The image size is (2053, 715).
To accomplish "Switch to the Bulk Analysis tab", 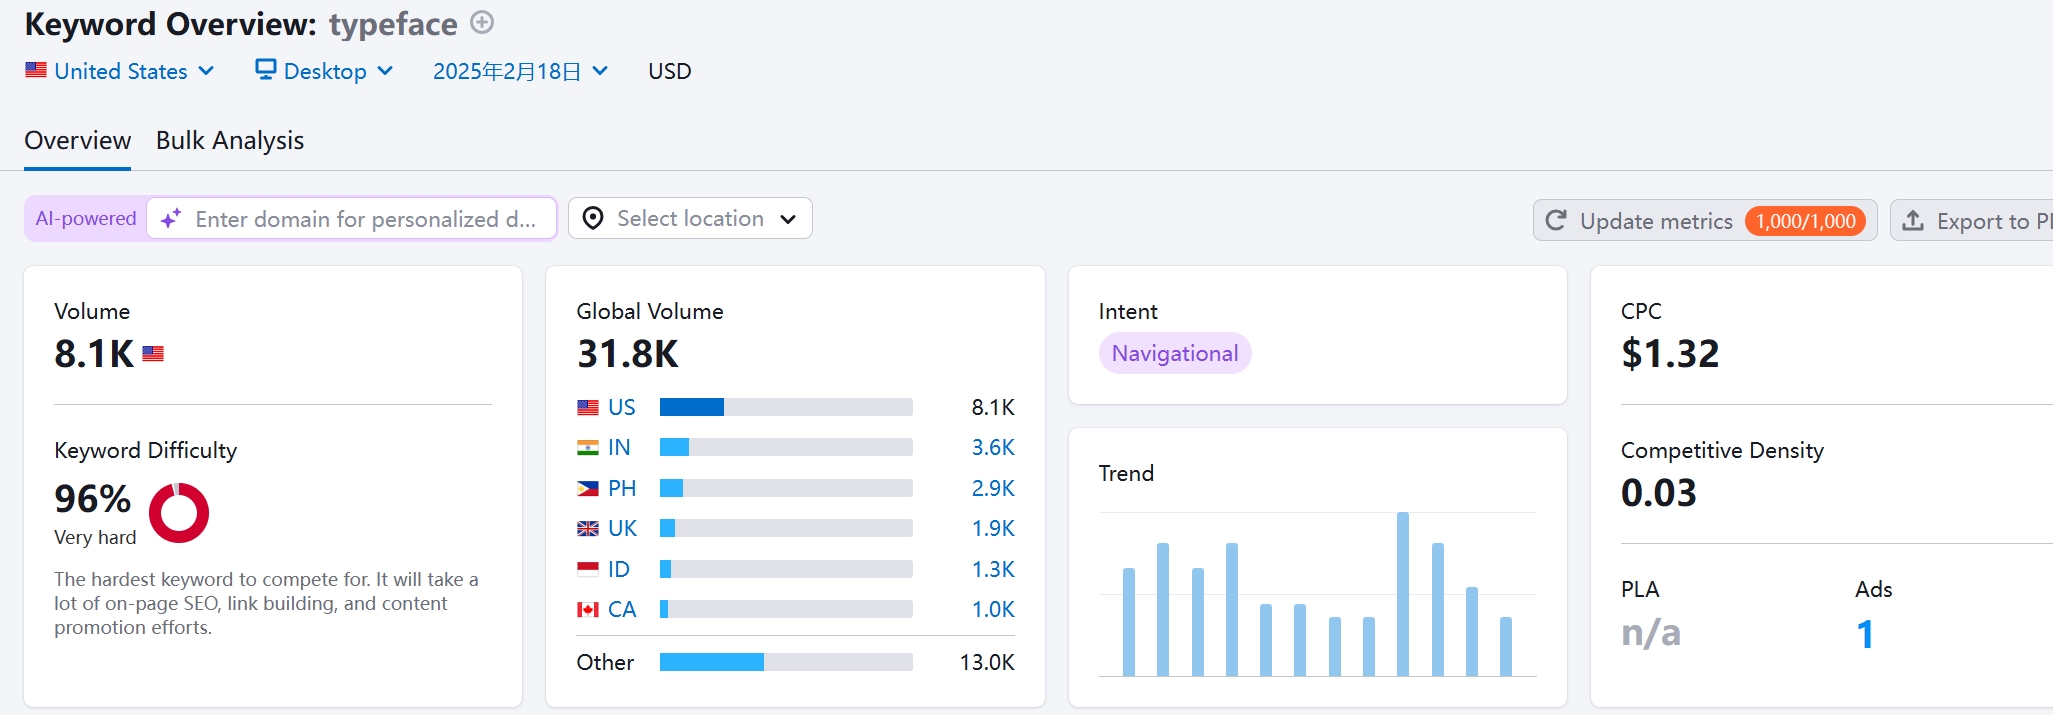I will 230,141.
